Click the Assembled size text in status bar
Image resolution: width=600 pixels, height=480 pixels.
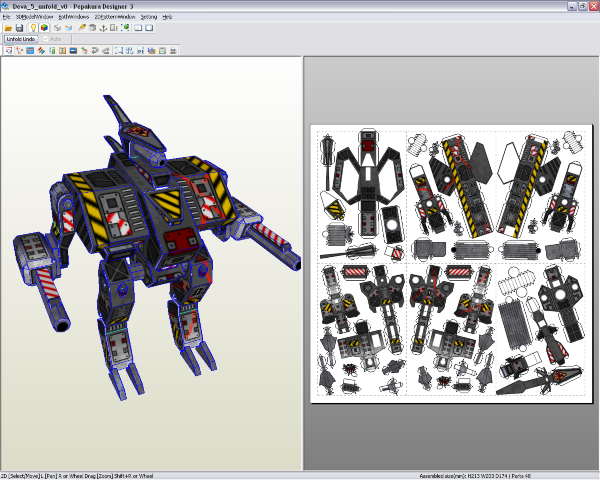[475, 476]
